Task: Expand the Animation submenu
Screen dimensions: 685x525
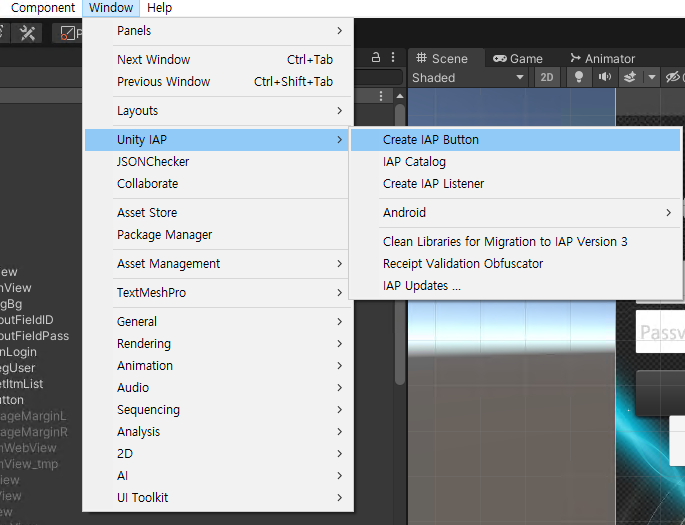Action: pyautogui.click(x=218, y=366)
